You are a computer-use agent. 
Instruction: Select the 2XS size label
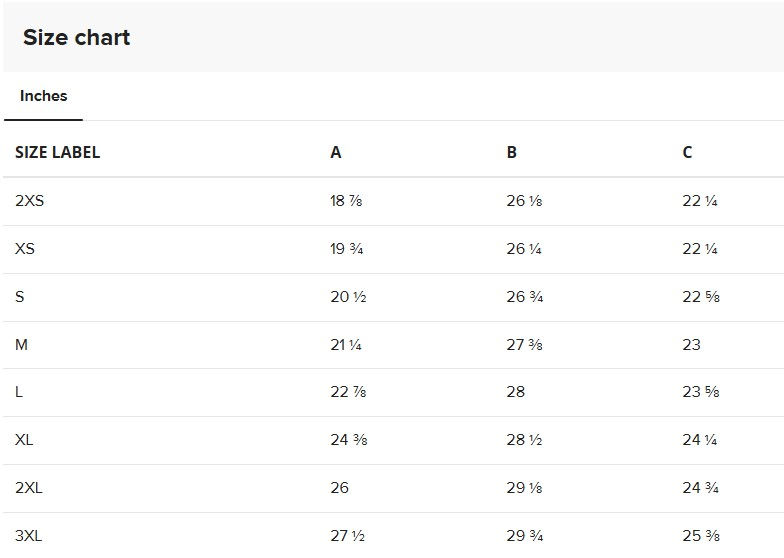[x=30, y=201]
